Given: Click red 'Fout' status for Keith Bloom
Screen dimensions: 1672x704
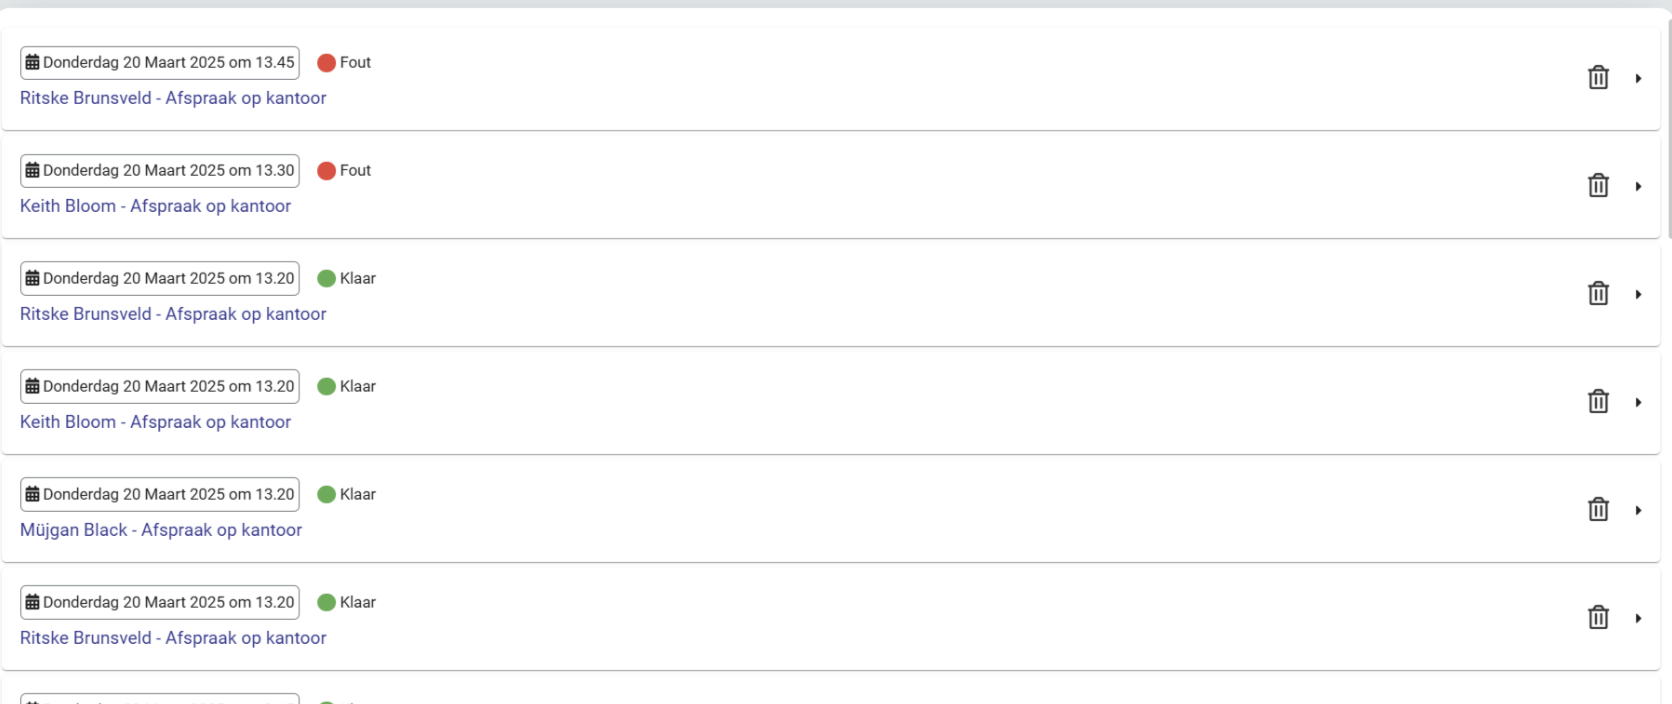Looking at the screenshot, I should pos(326,171).
